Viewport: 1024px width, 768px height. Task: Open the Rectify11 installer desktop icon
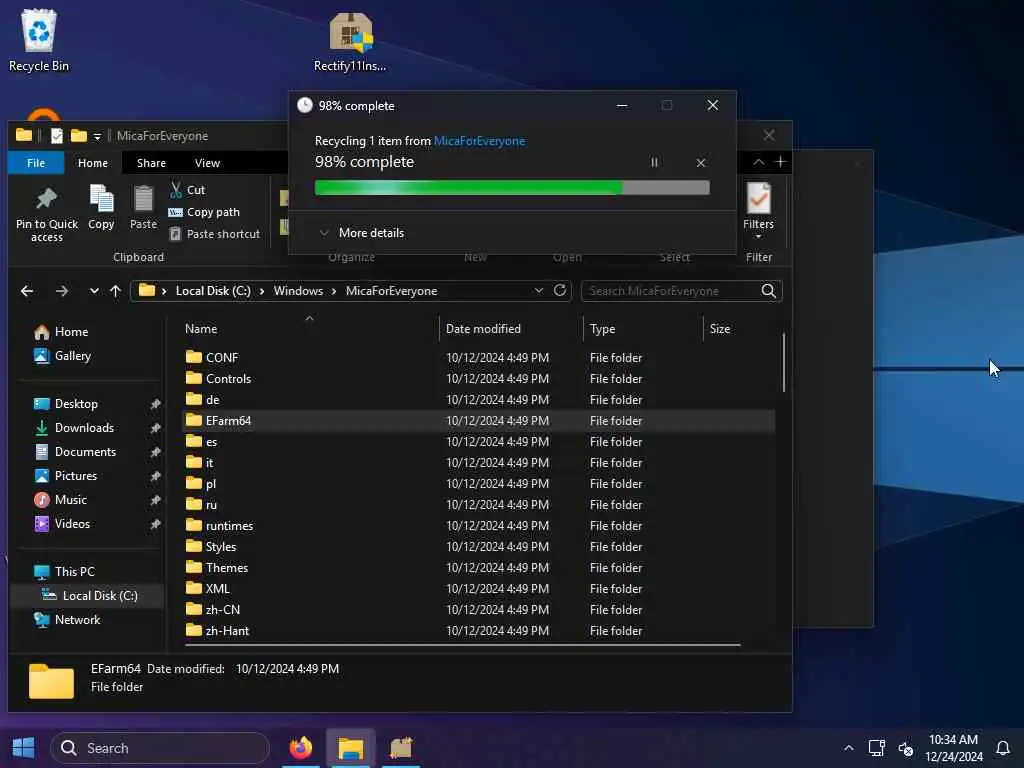(350, 40)
